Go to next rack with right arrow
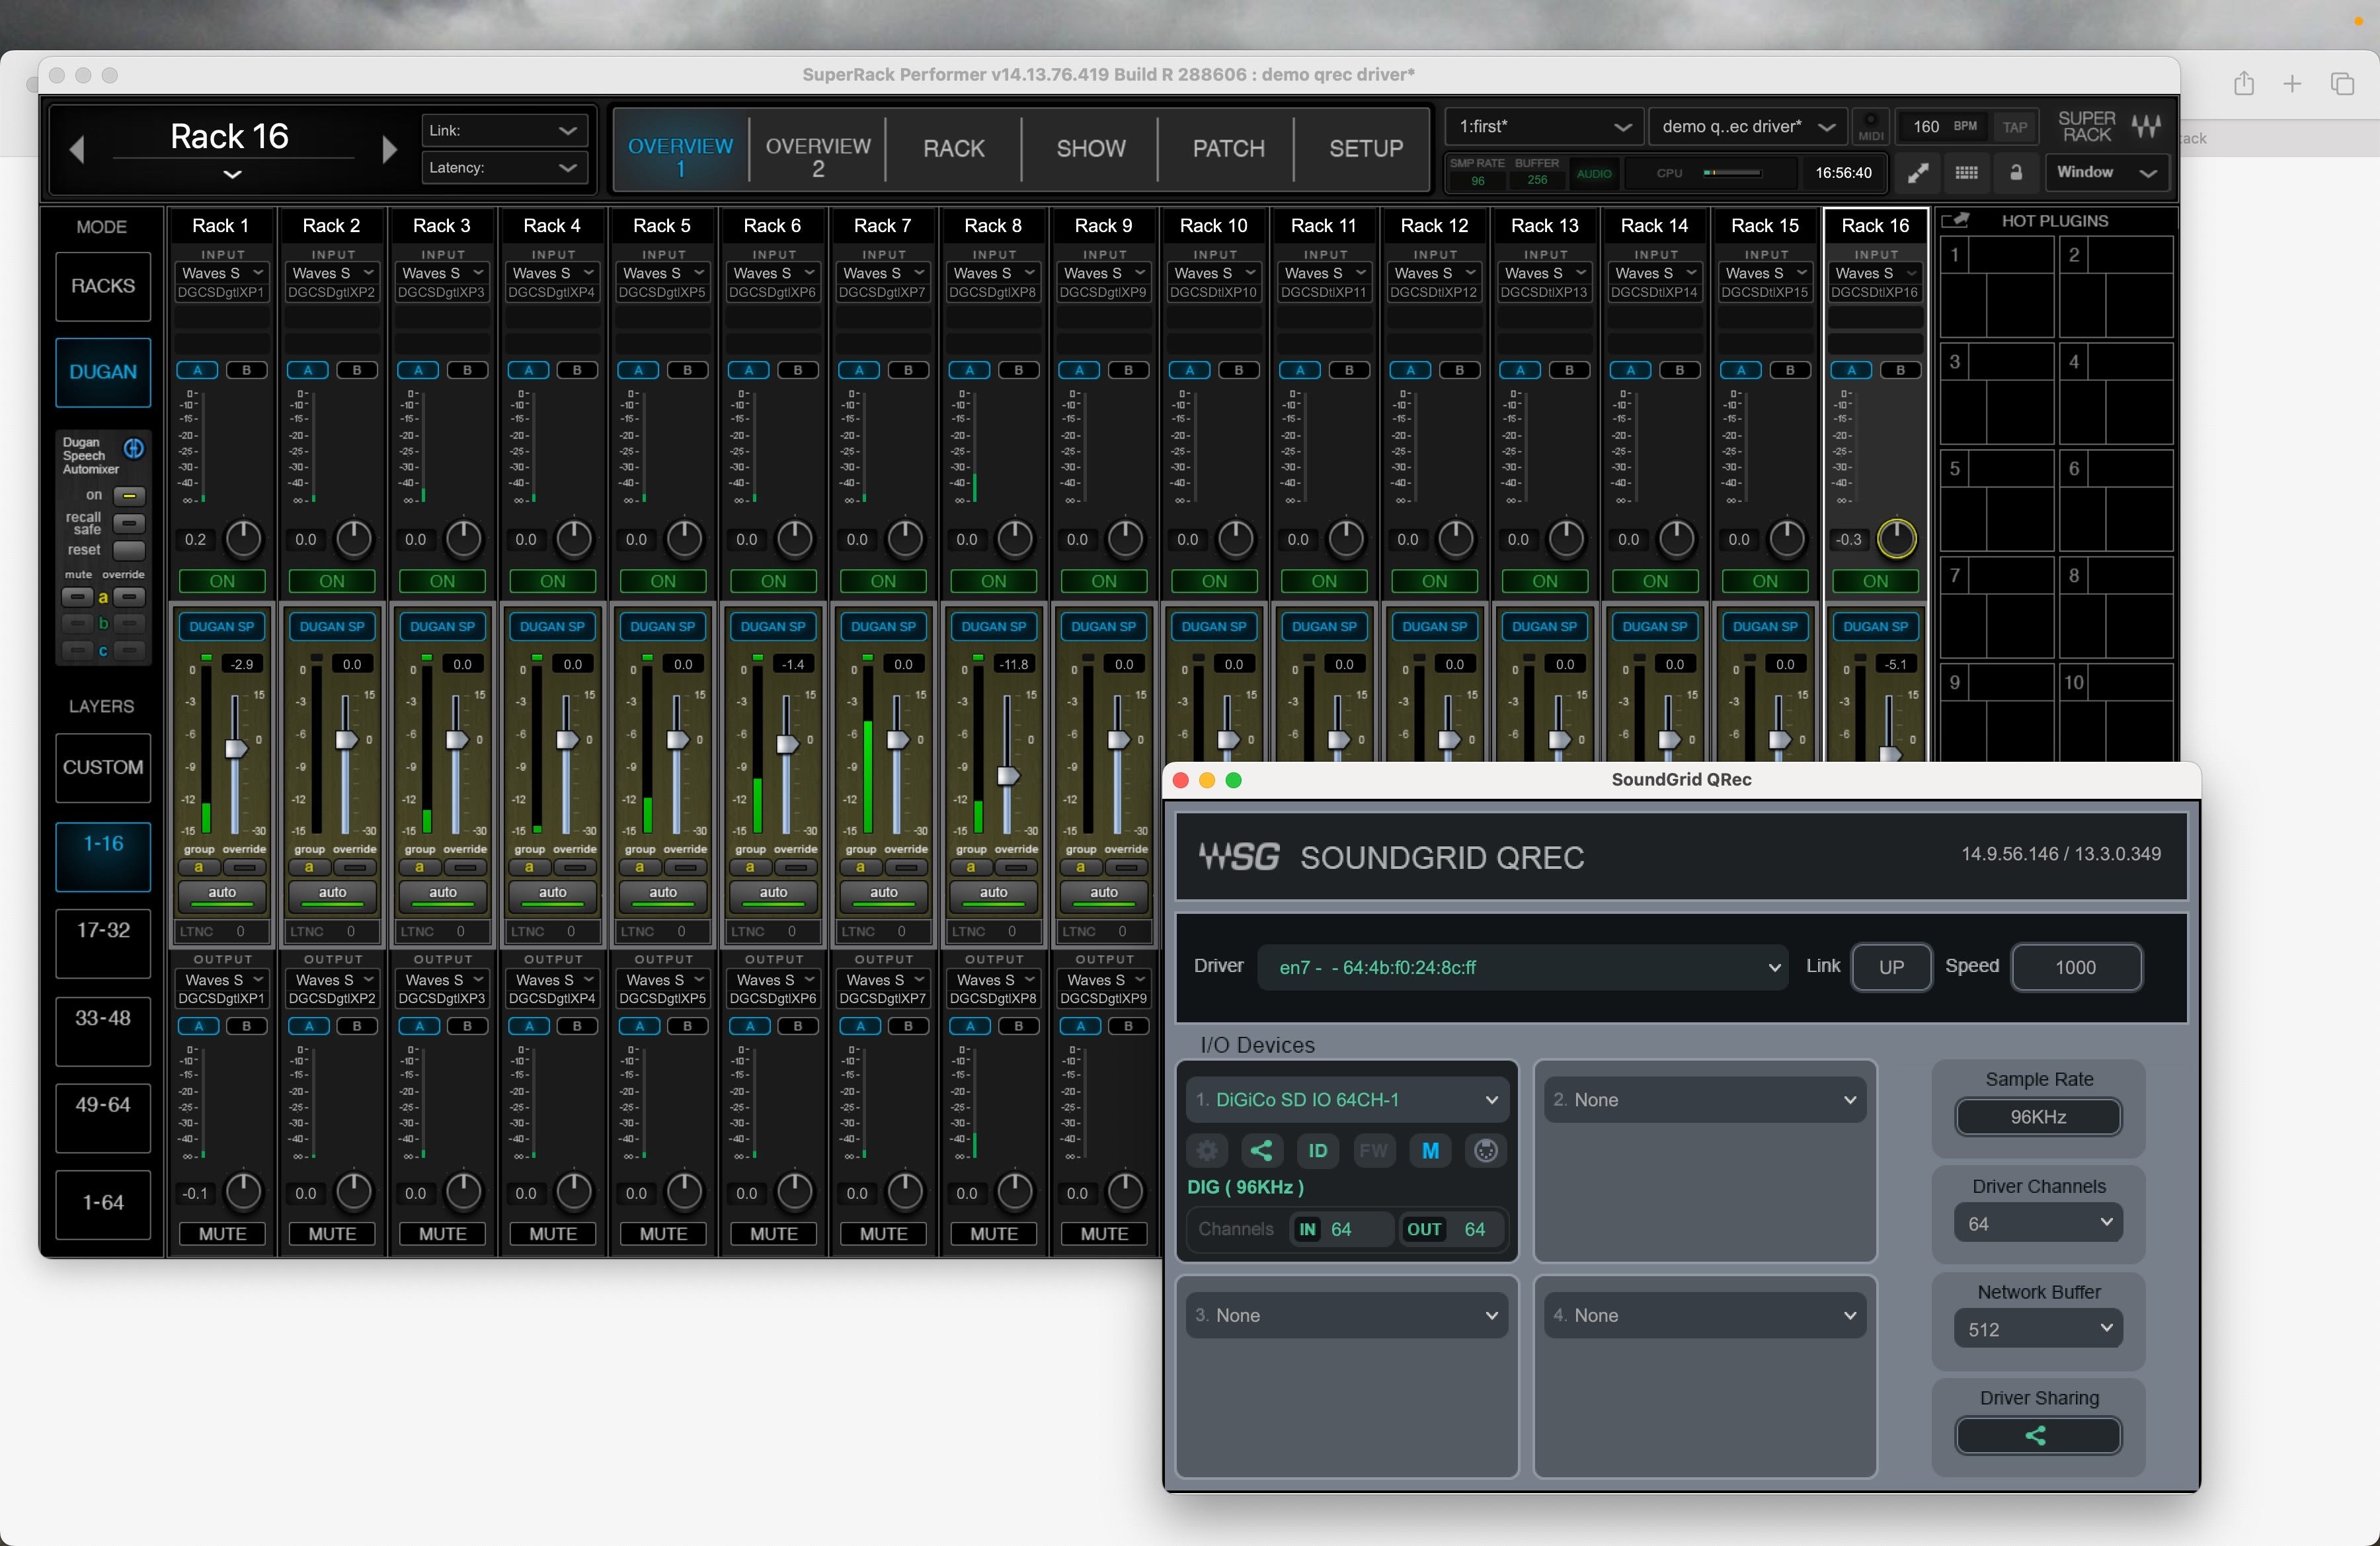This screenshot has width=2380, height=1546. pyautogui.click(x=389, y=150)
